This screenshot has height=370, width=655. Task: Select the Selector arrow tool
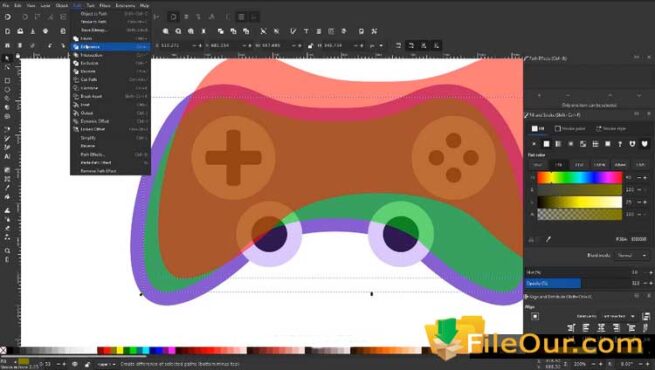(x=7, y=58)
